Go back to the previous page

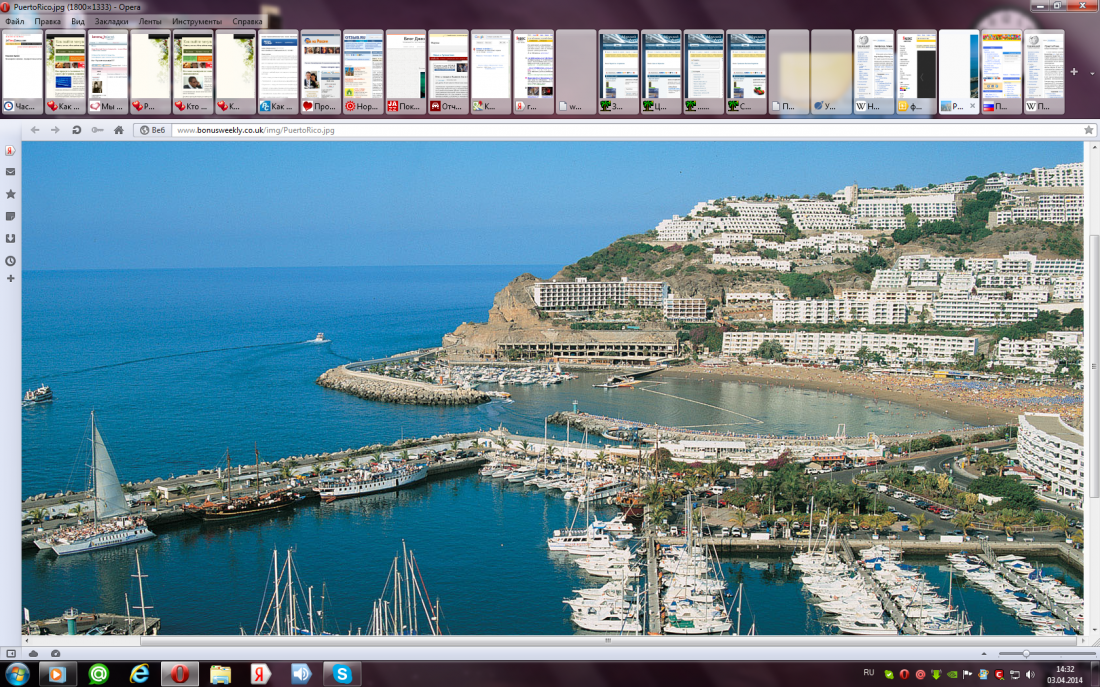point(36,129)
